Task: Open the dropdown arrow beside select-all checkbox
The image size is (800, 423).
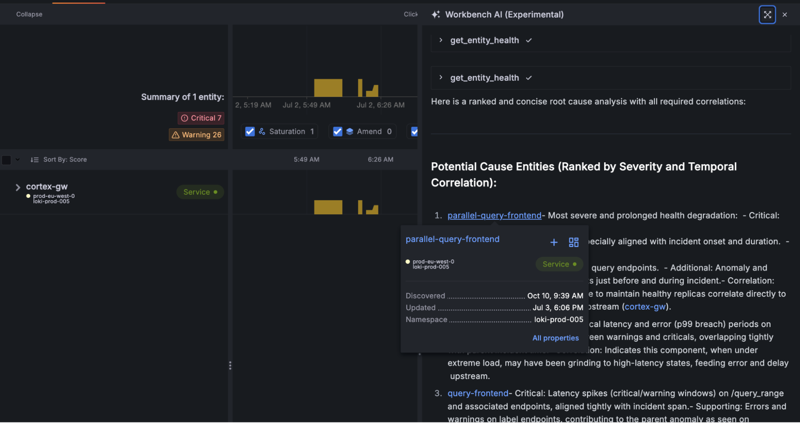Action: tap(17, 160)
